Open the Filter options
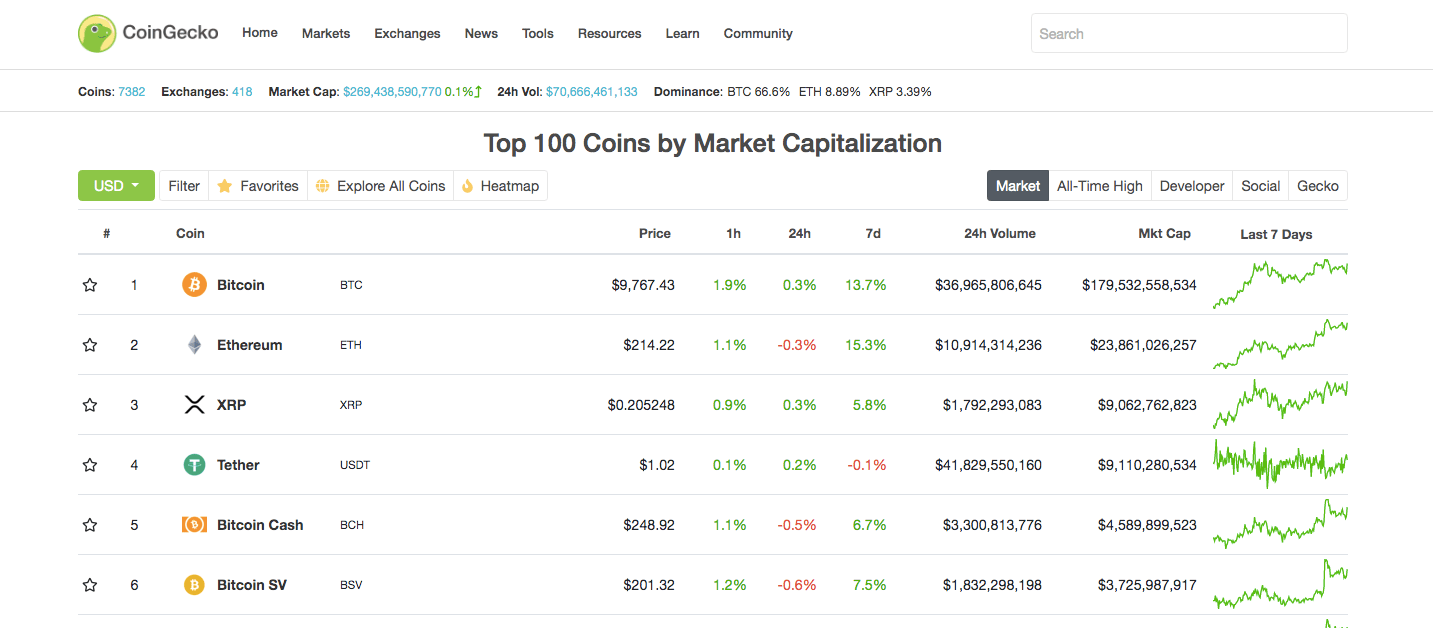Screen dimensions: 1433x628 [x=183, y=185]
